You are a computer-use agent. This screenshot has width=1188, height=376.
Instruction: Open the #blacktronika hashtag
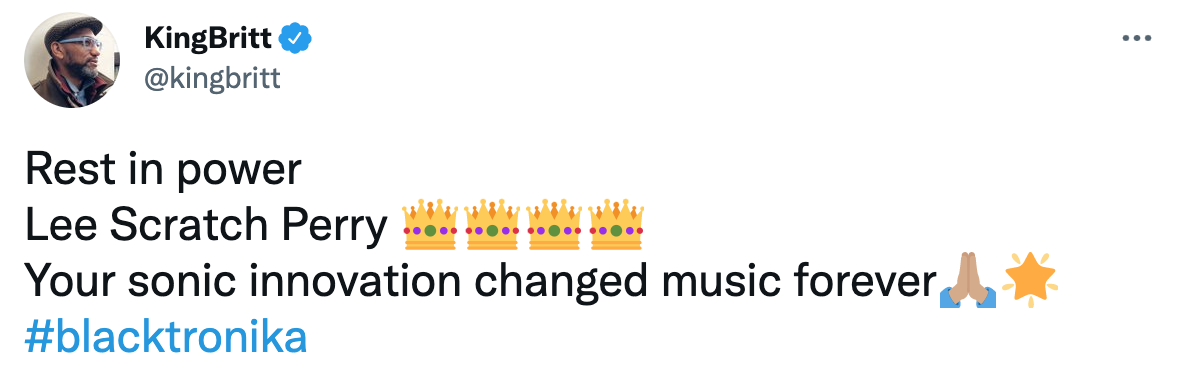click(166, 337)
